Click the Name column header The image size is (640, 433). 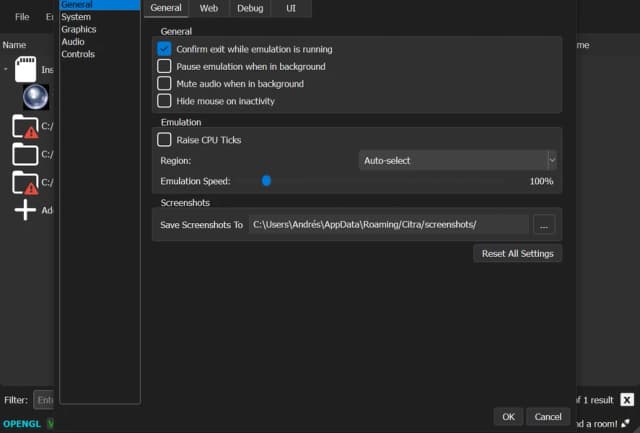14,45
